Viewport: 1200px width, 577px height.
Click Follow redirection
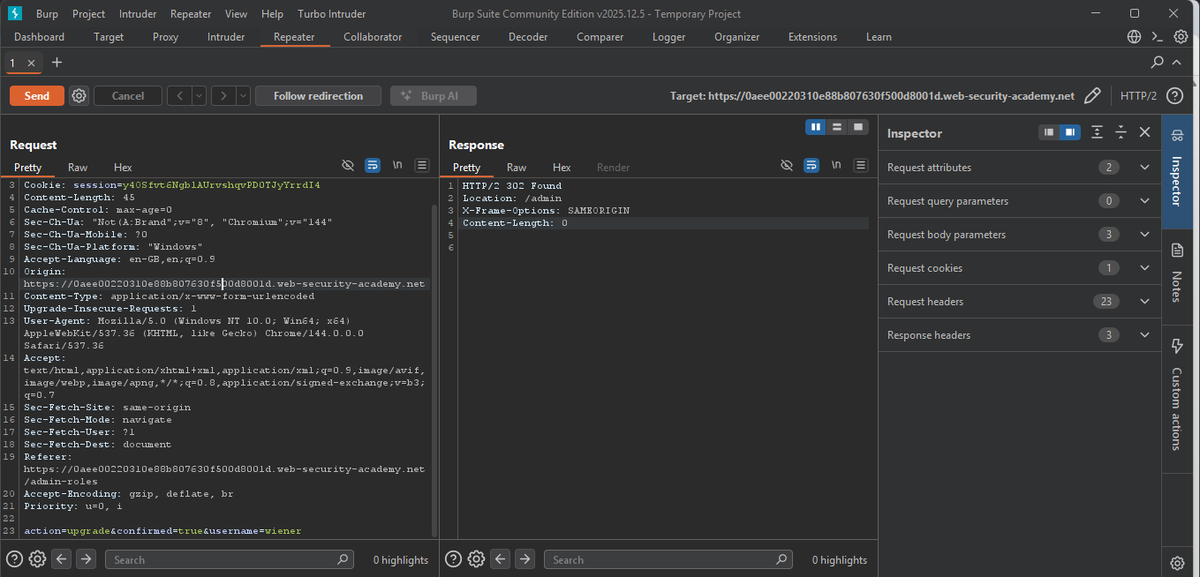tap(318, 96)
